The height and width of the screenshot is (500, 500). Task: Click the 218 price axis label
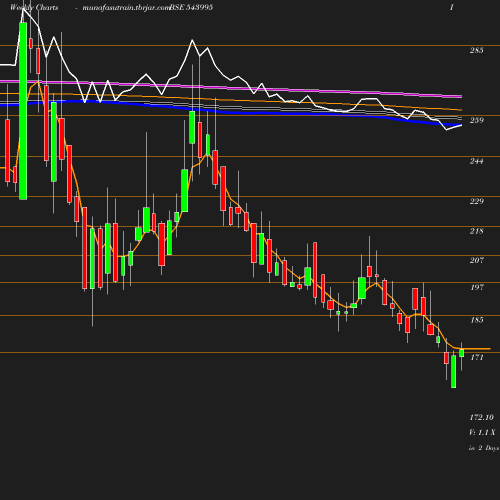(x=476, y=231)
